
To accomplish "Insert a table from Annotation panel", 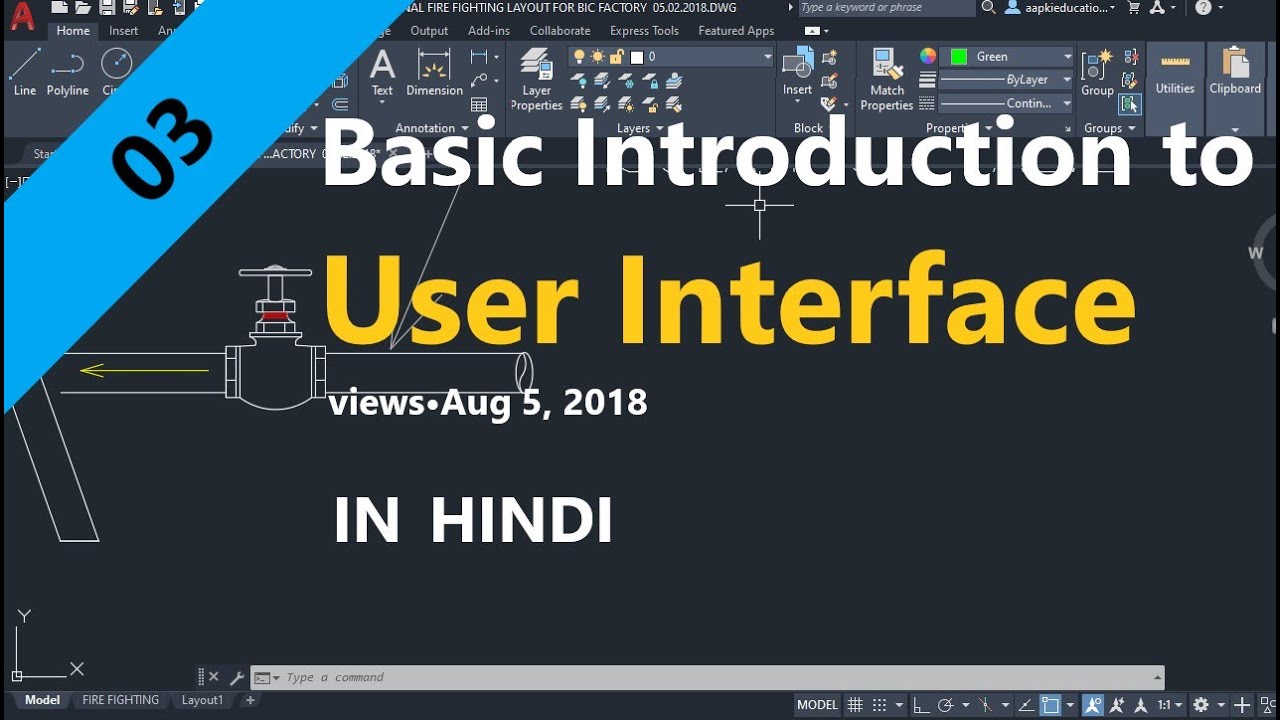I will click(x=479, y=104).
